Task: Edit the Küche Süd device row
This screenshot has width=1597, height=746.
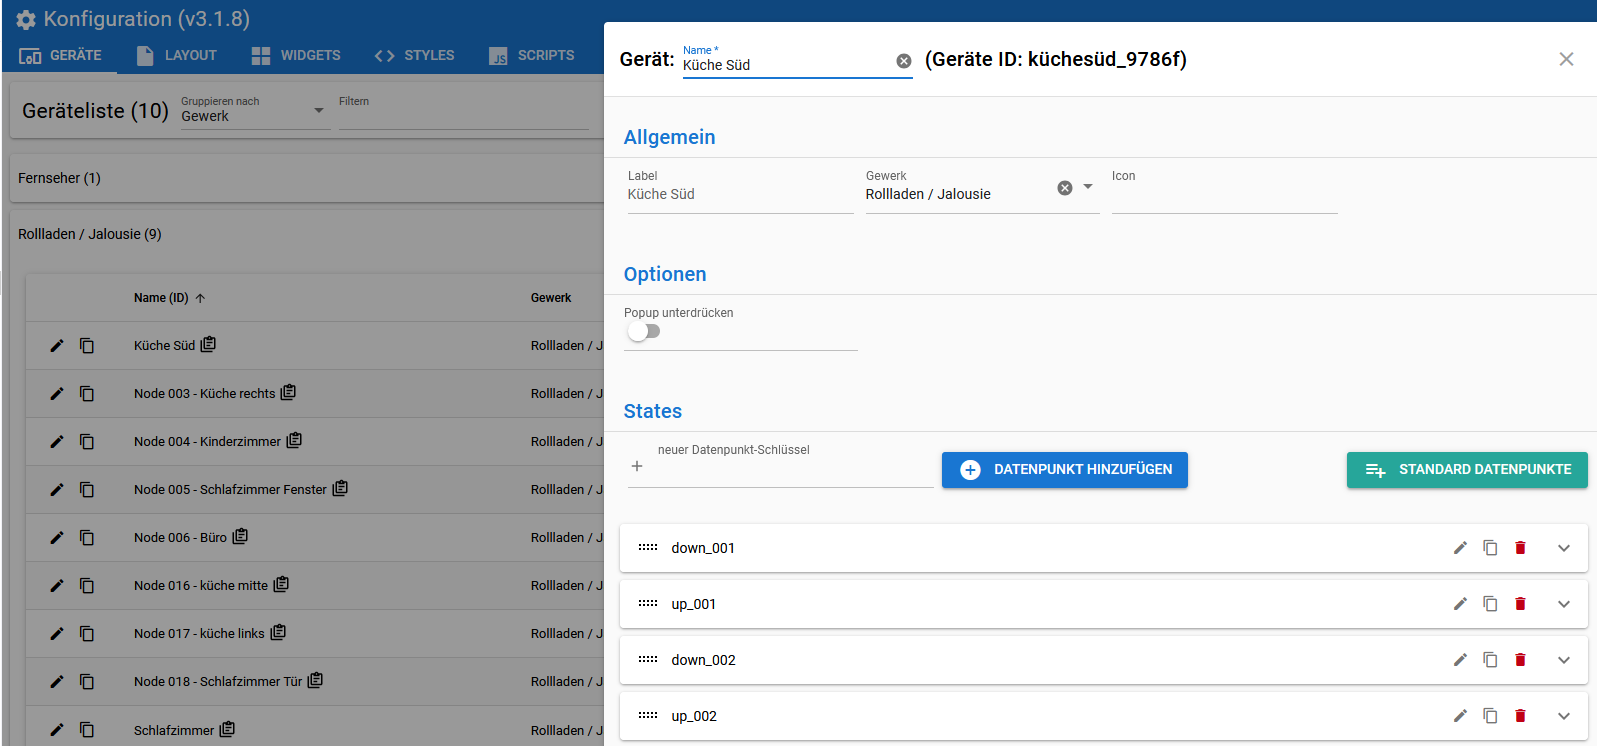Action: point(57,346)
